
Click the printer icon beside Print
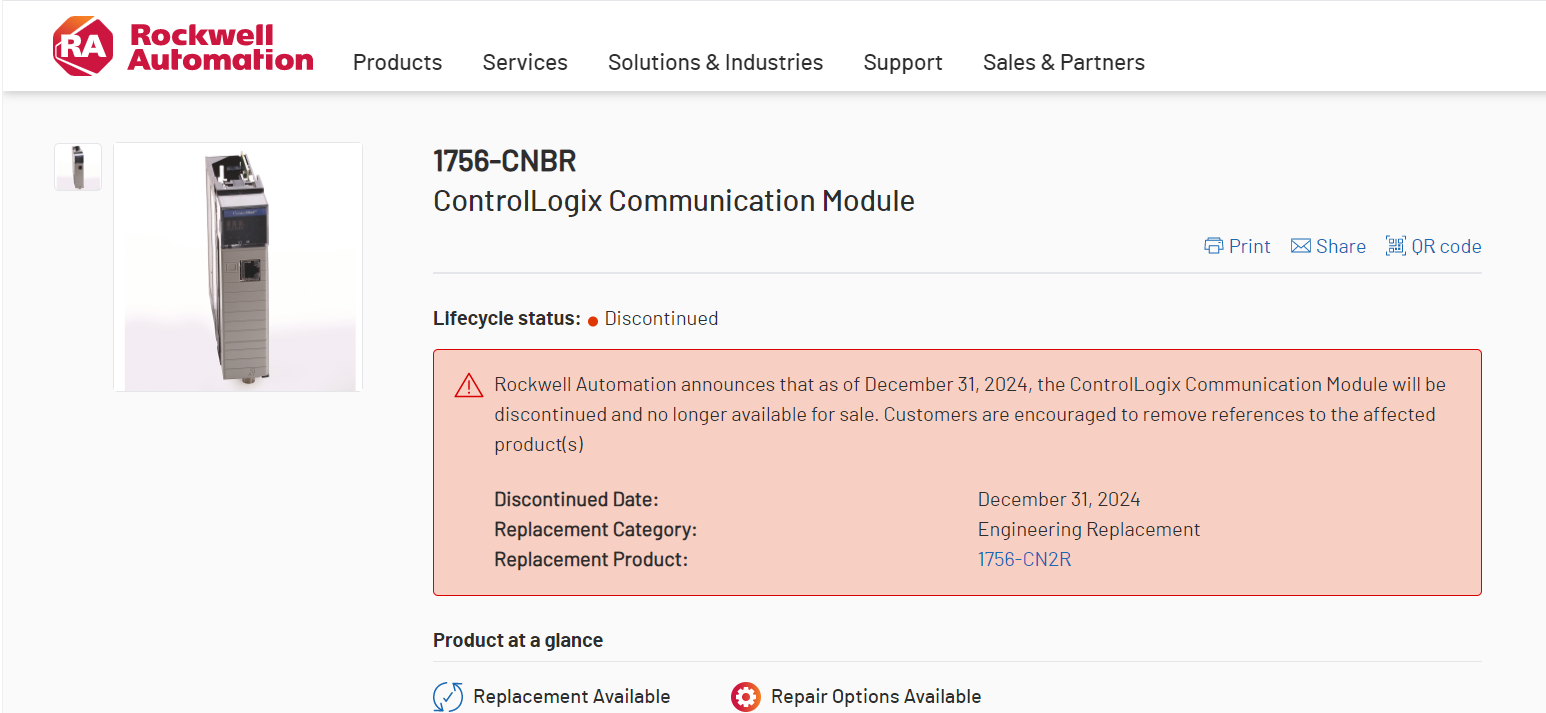1214,246
